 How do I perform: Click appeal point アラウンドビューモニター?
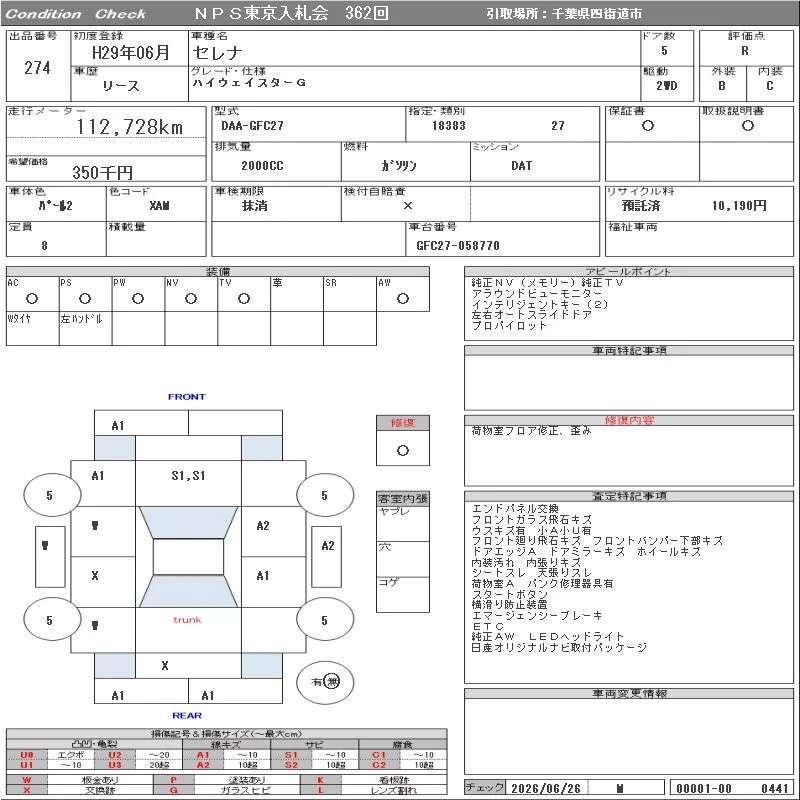point(537,293)
